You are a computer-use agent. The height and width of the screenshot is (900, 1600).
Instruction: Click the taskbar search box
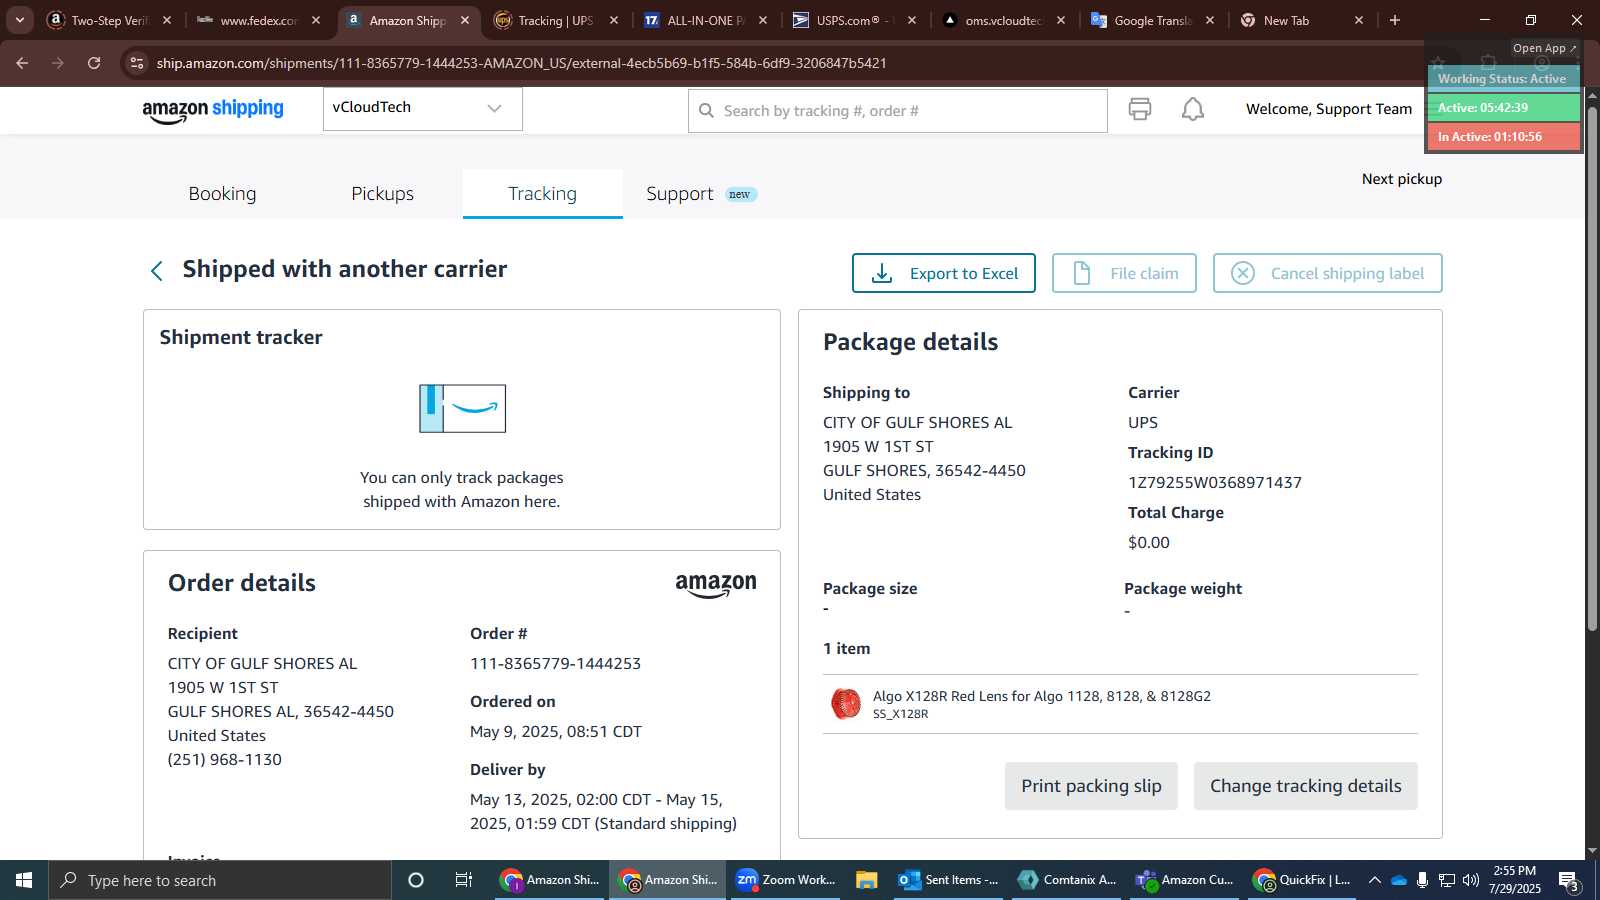220,880
